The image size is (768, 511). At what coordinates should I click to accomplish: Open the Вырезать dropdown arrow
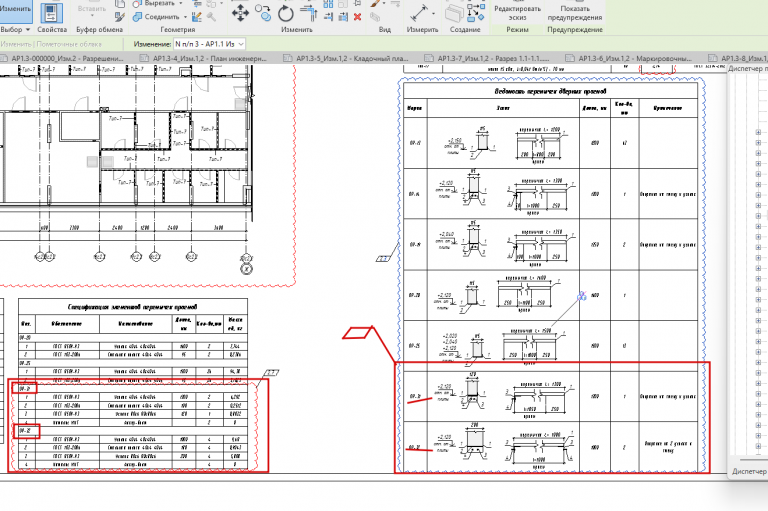pyautogui.click(x=180, y=3)
